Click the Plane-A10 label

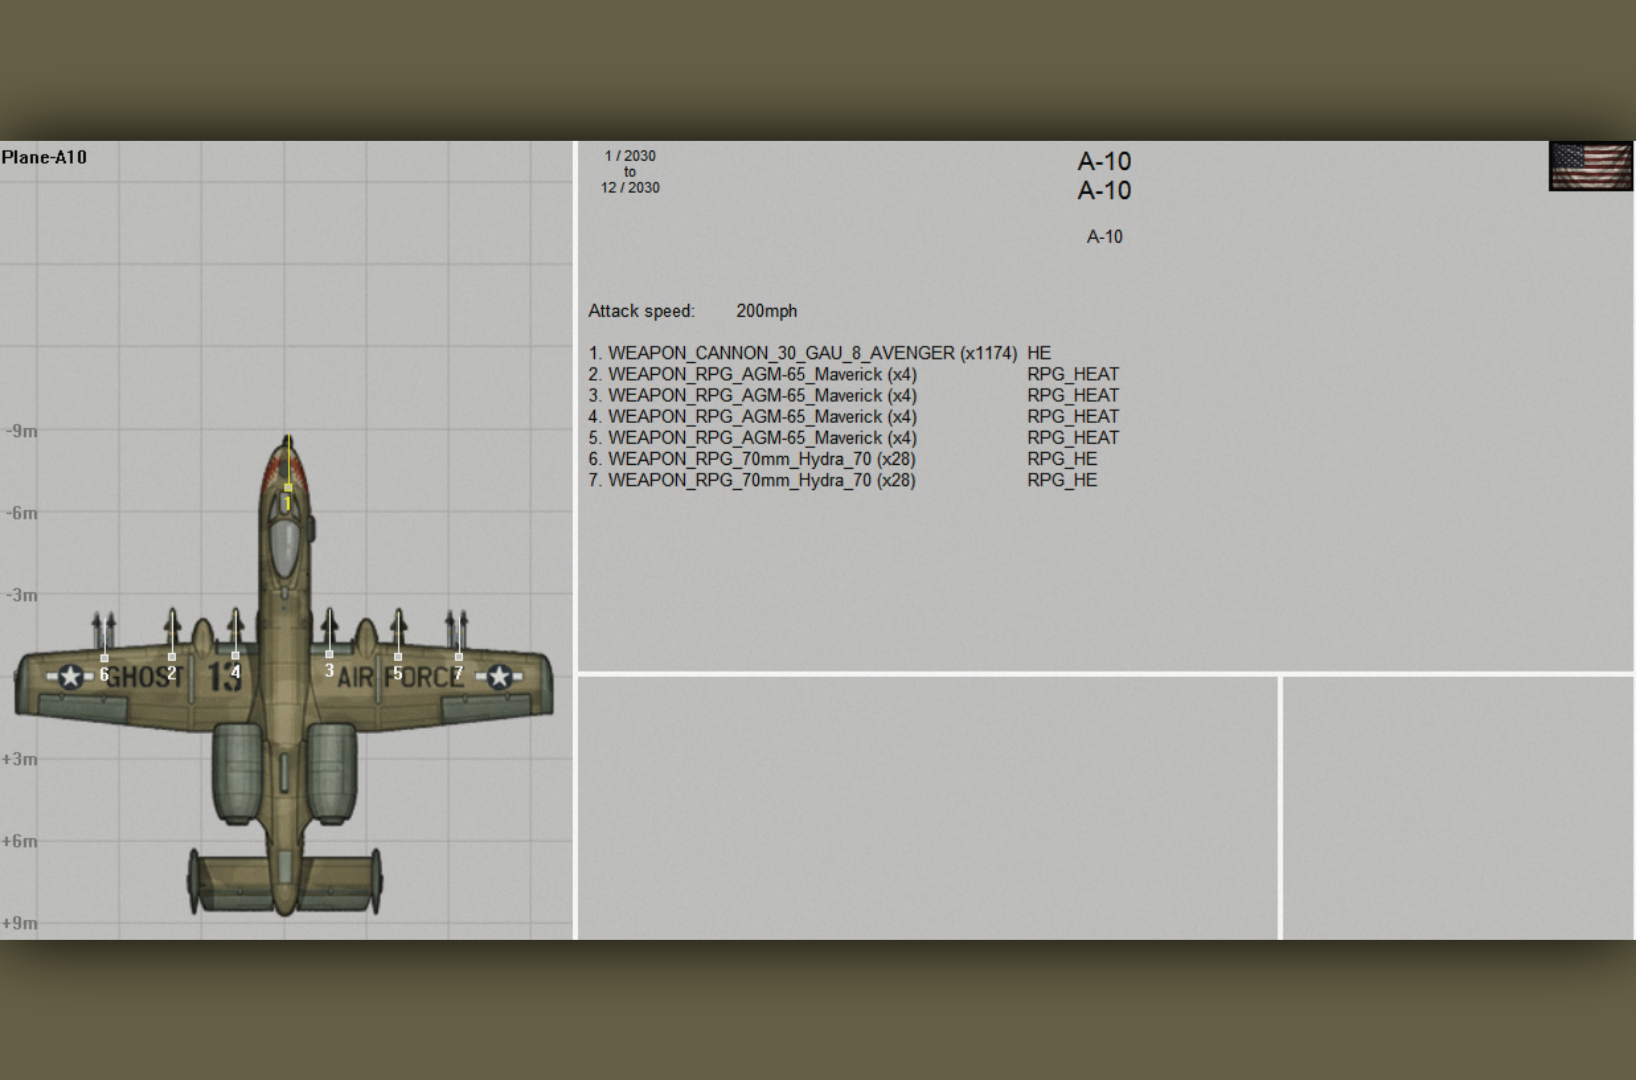point(44,157)
